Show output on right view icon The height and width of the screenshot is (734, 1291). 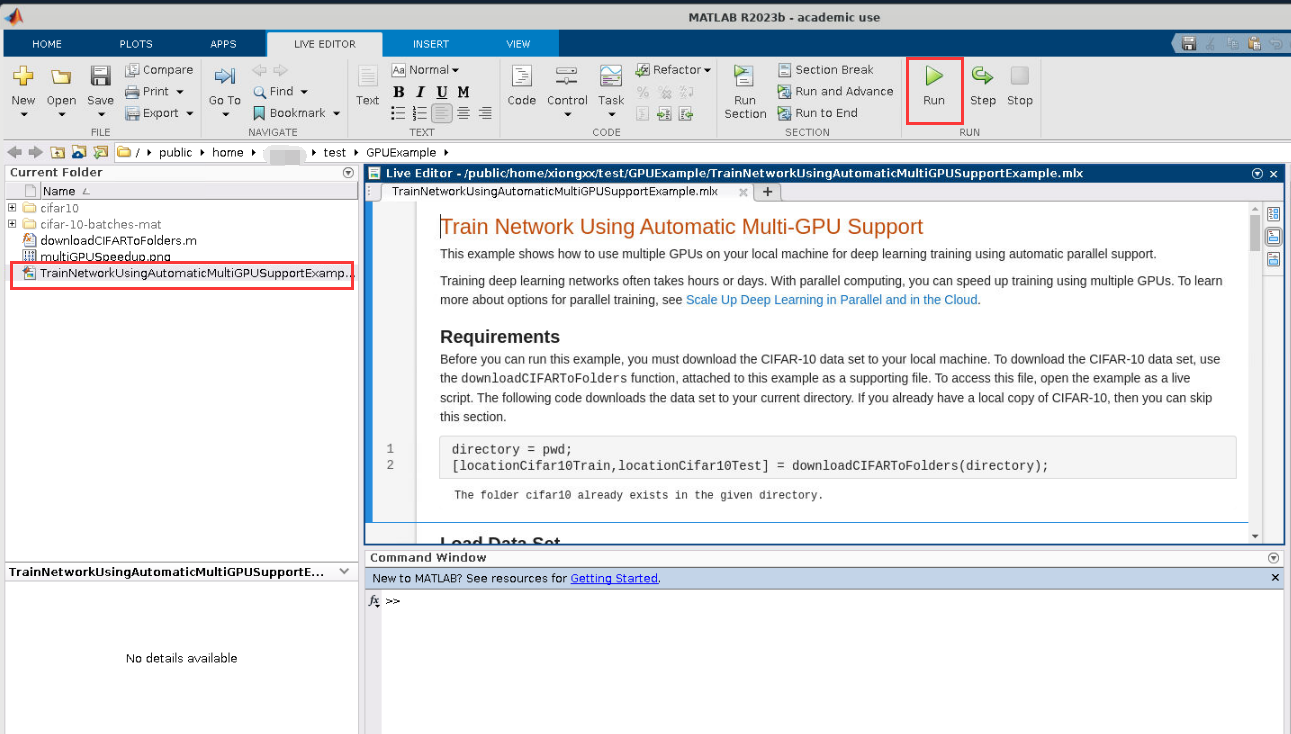click(x=1273, y=213)
